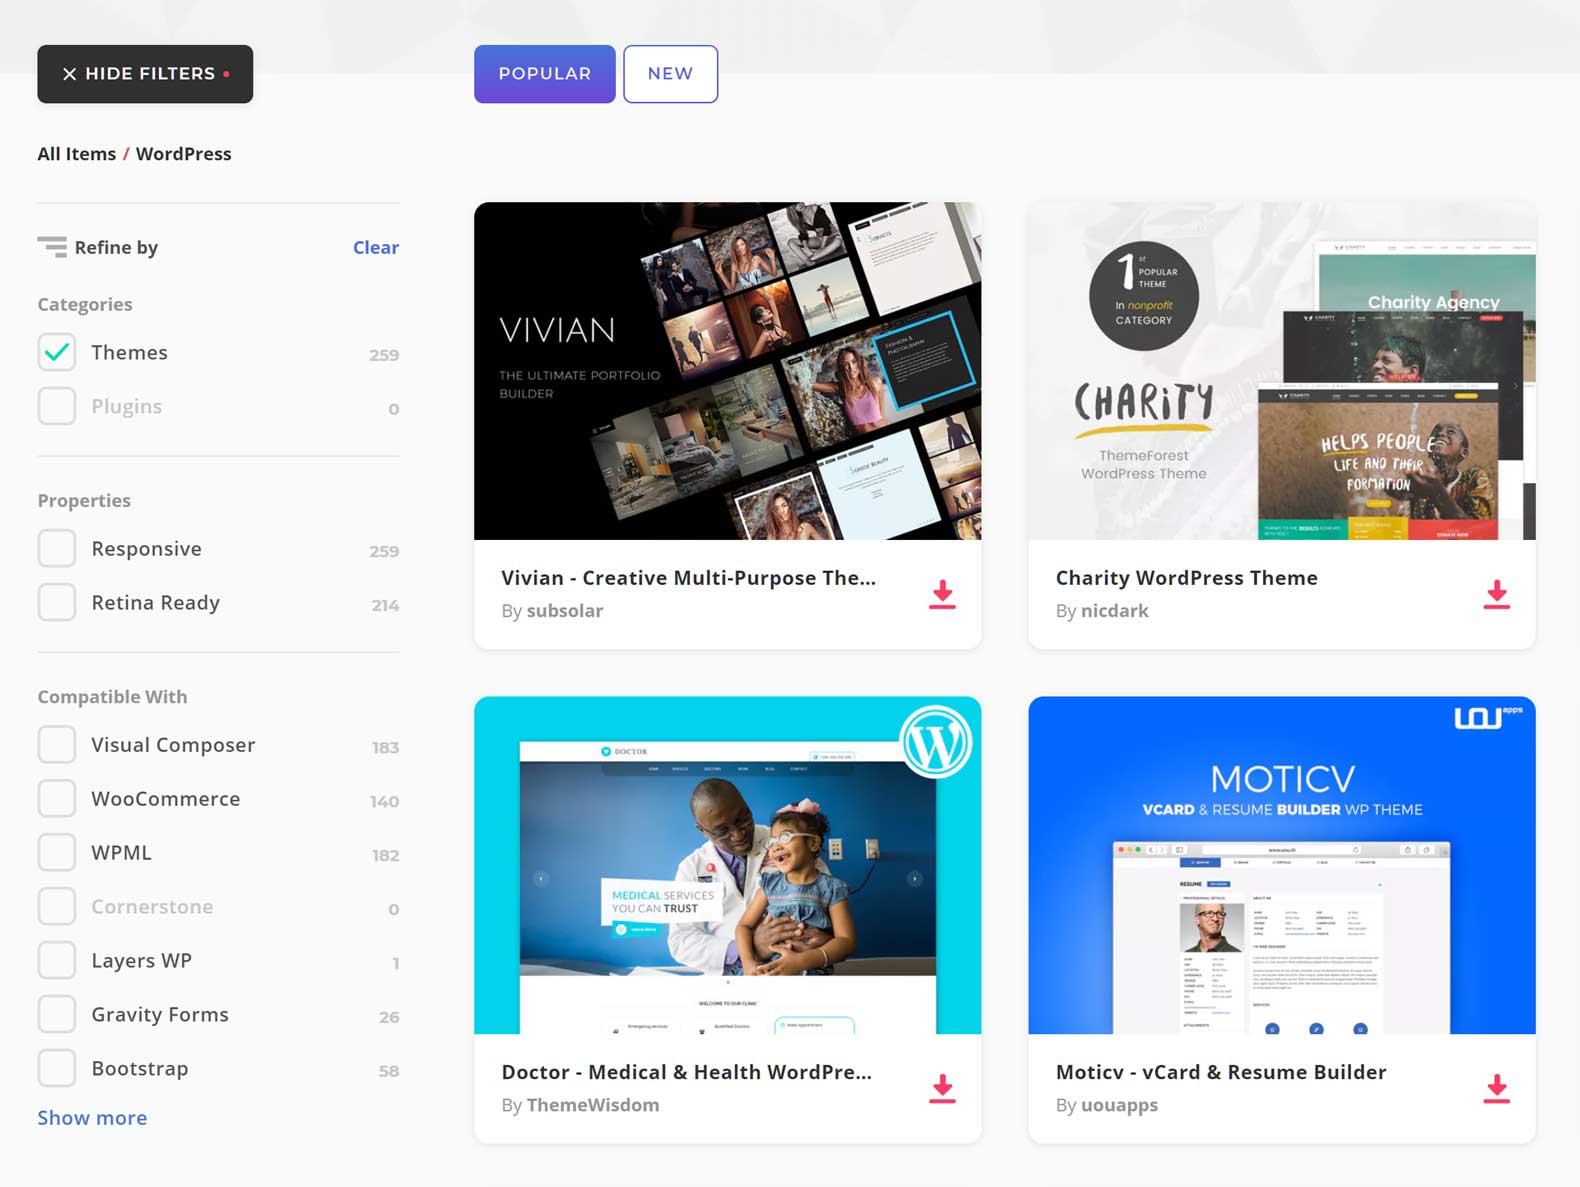
Task: Clear all refine filters
Action: (376, 247)
